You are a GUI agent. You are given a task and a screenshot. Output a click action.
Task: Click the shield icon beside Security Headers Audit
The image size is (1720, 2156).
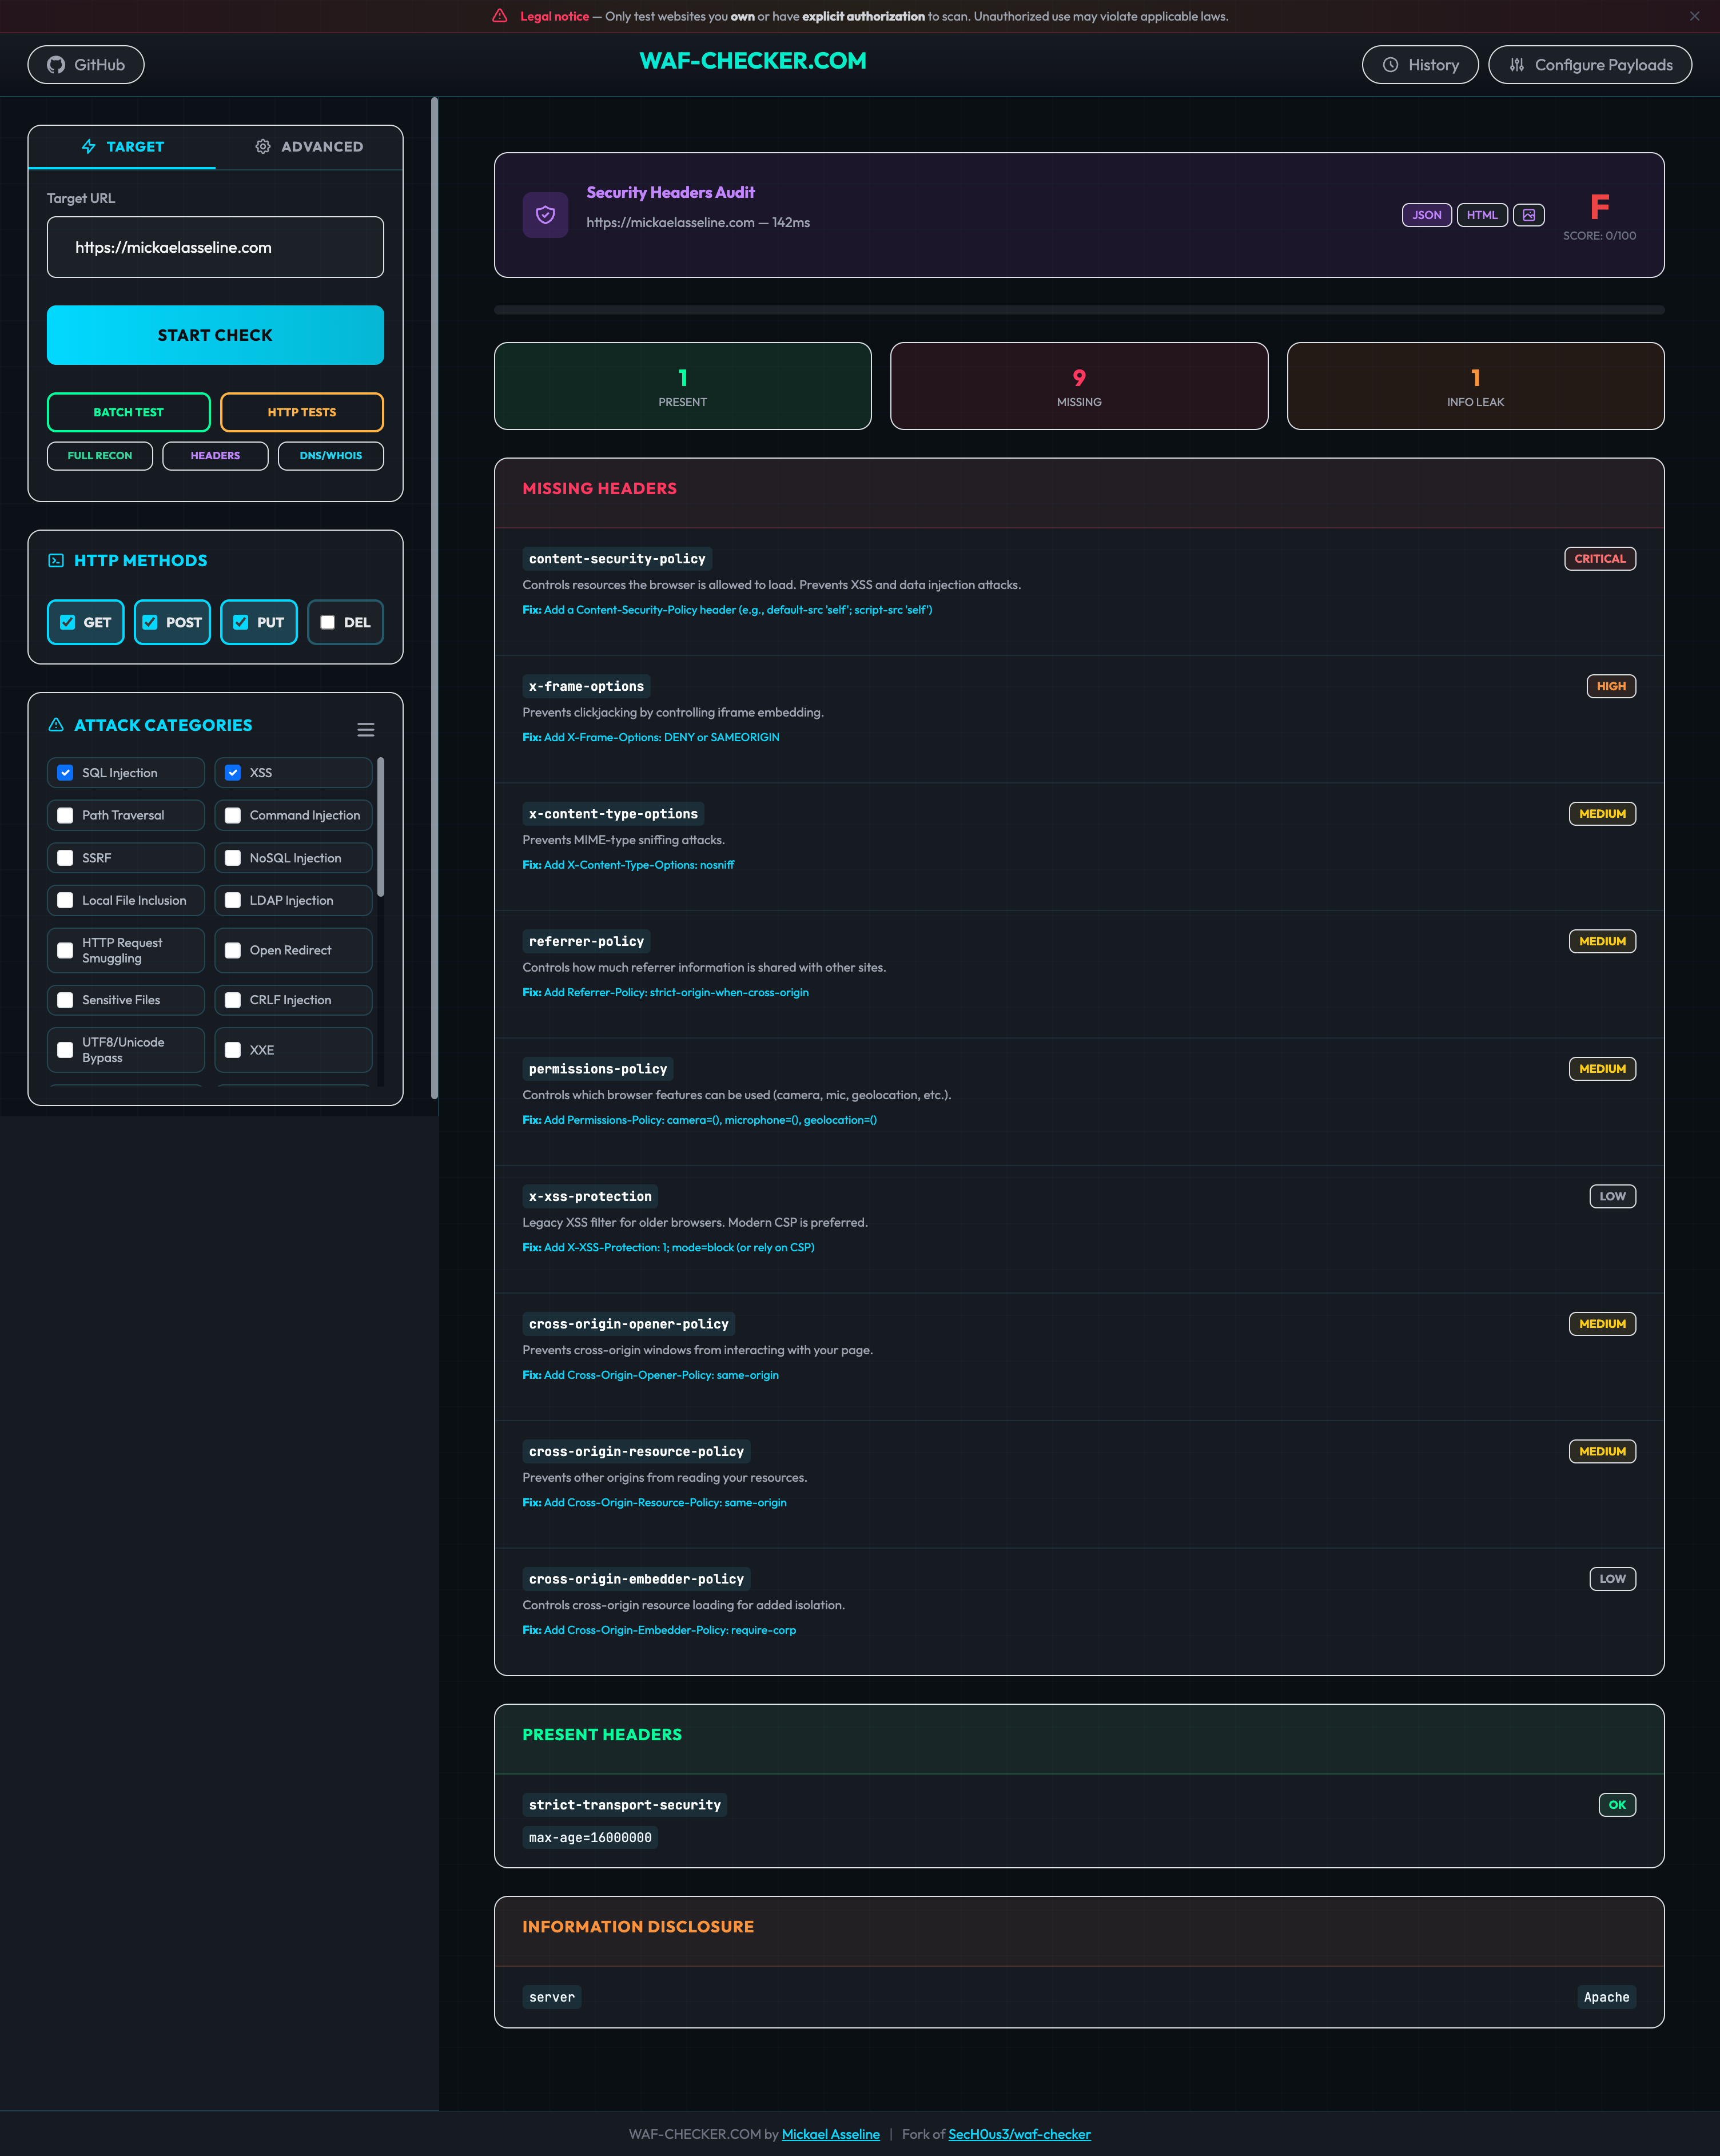coord(545,215)
